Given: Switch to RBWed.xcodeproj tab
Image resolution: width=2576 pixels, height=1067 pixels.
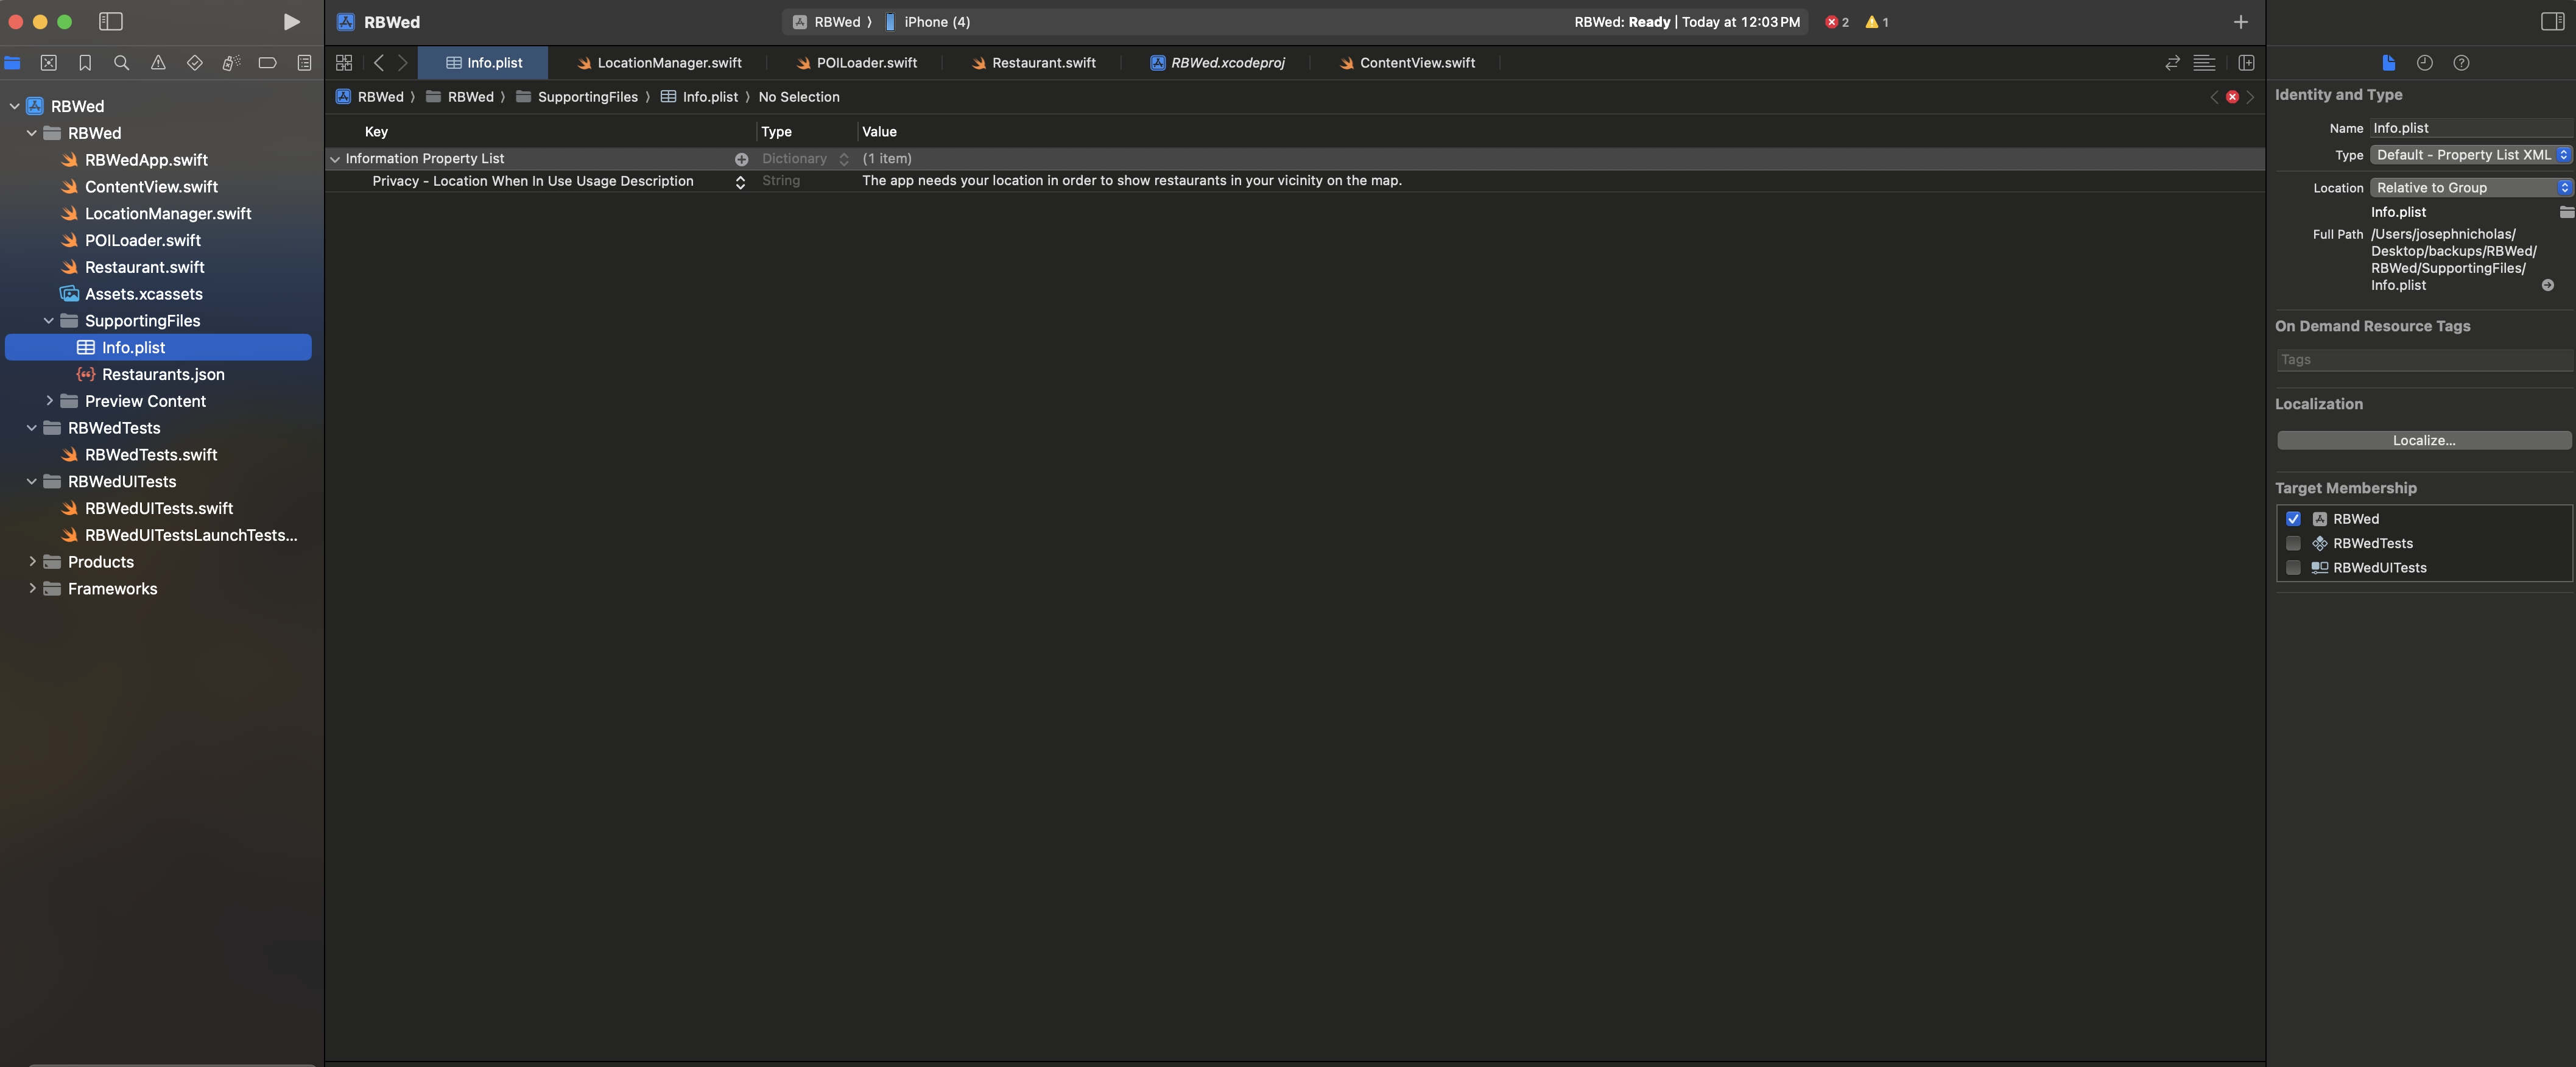Looking at the screenshot, I should pos(1217,63).
